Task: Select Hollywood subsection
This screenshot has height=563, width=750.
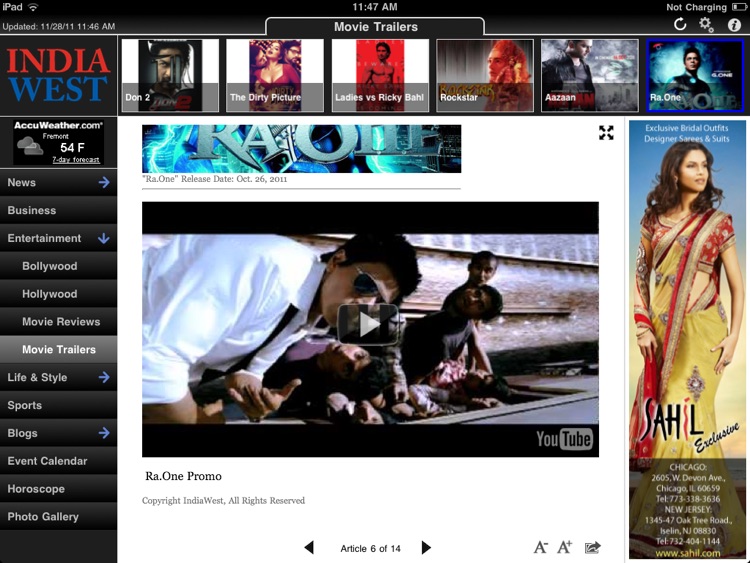Action: 58,294
